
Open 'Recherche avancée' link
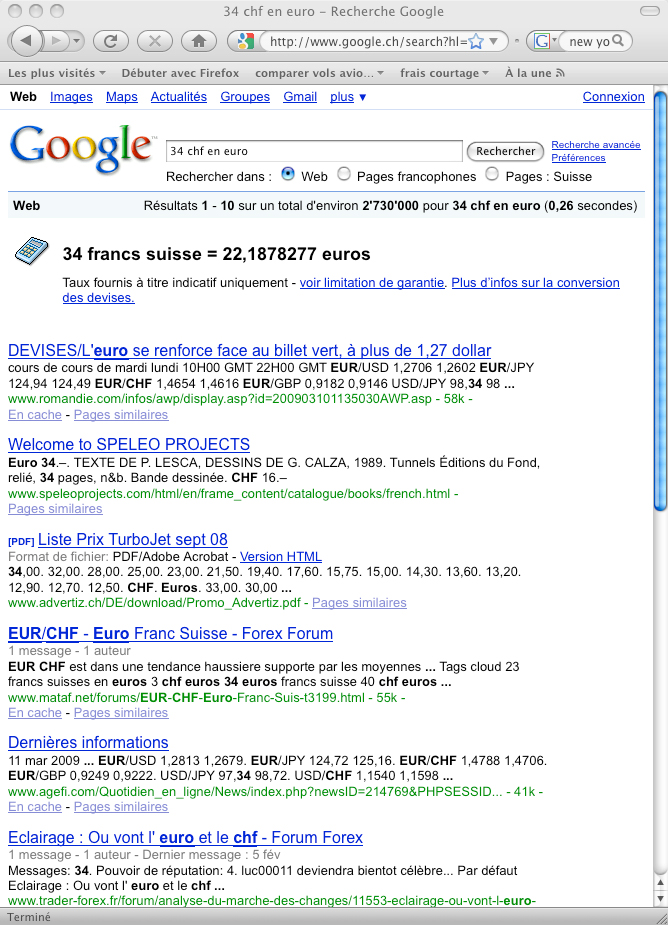pyautogui.click(x=595, y=145)
